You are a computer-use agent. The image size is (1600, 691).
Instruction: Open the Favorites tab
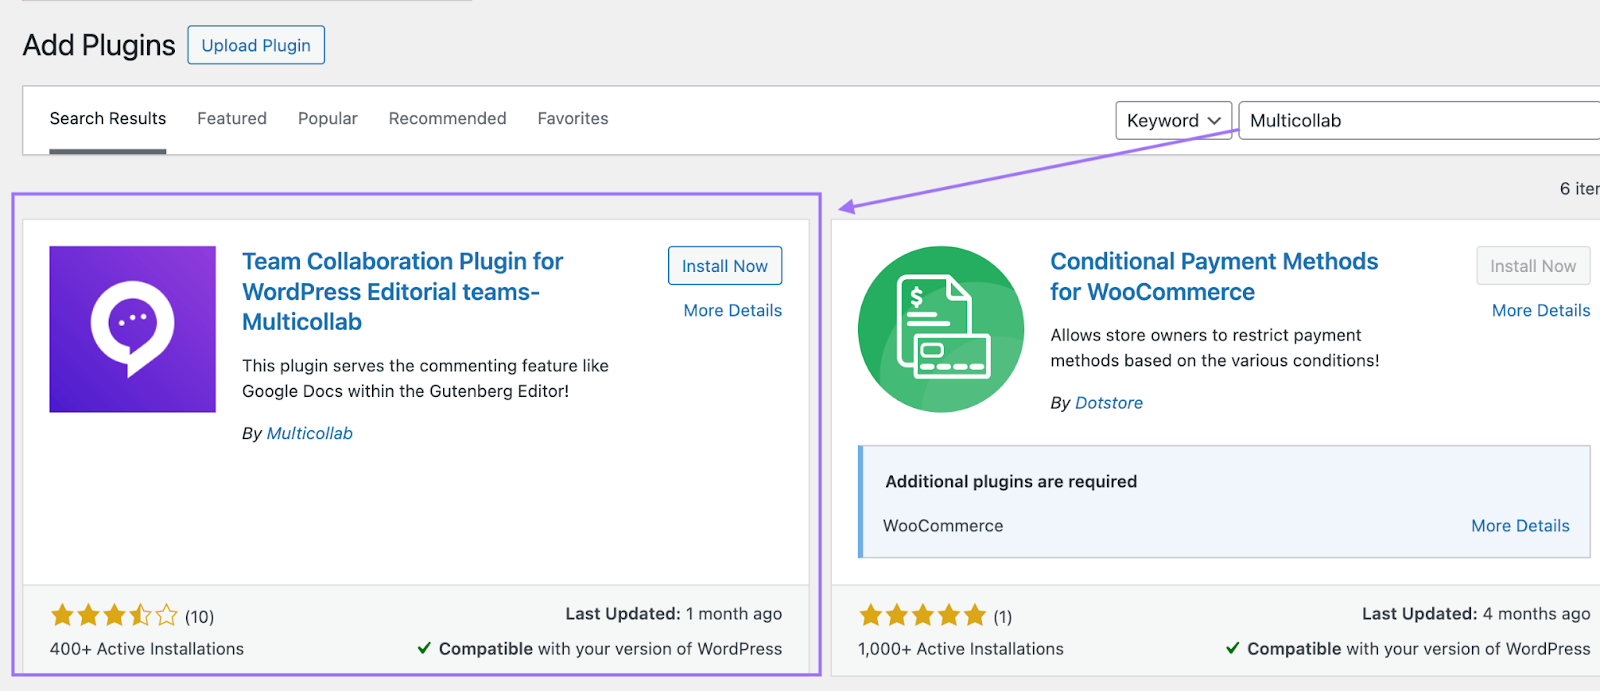tap(573, 118)
